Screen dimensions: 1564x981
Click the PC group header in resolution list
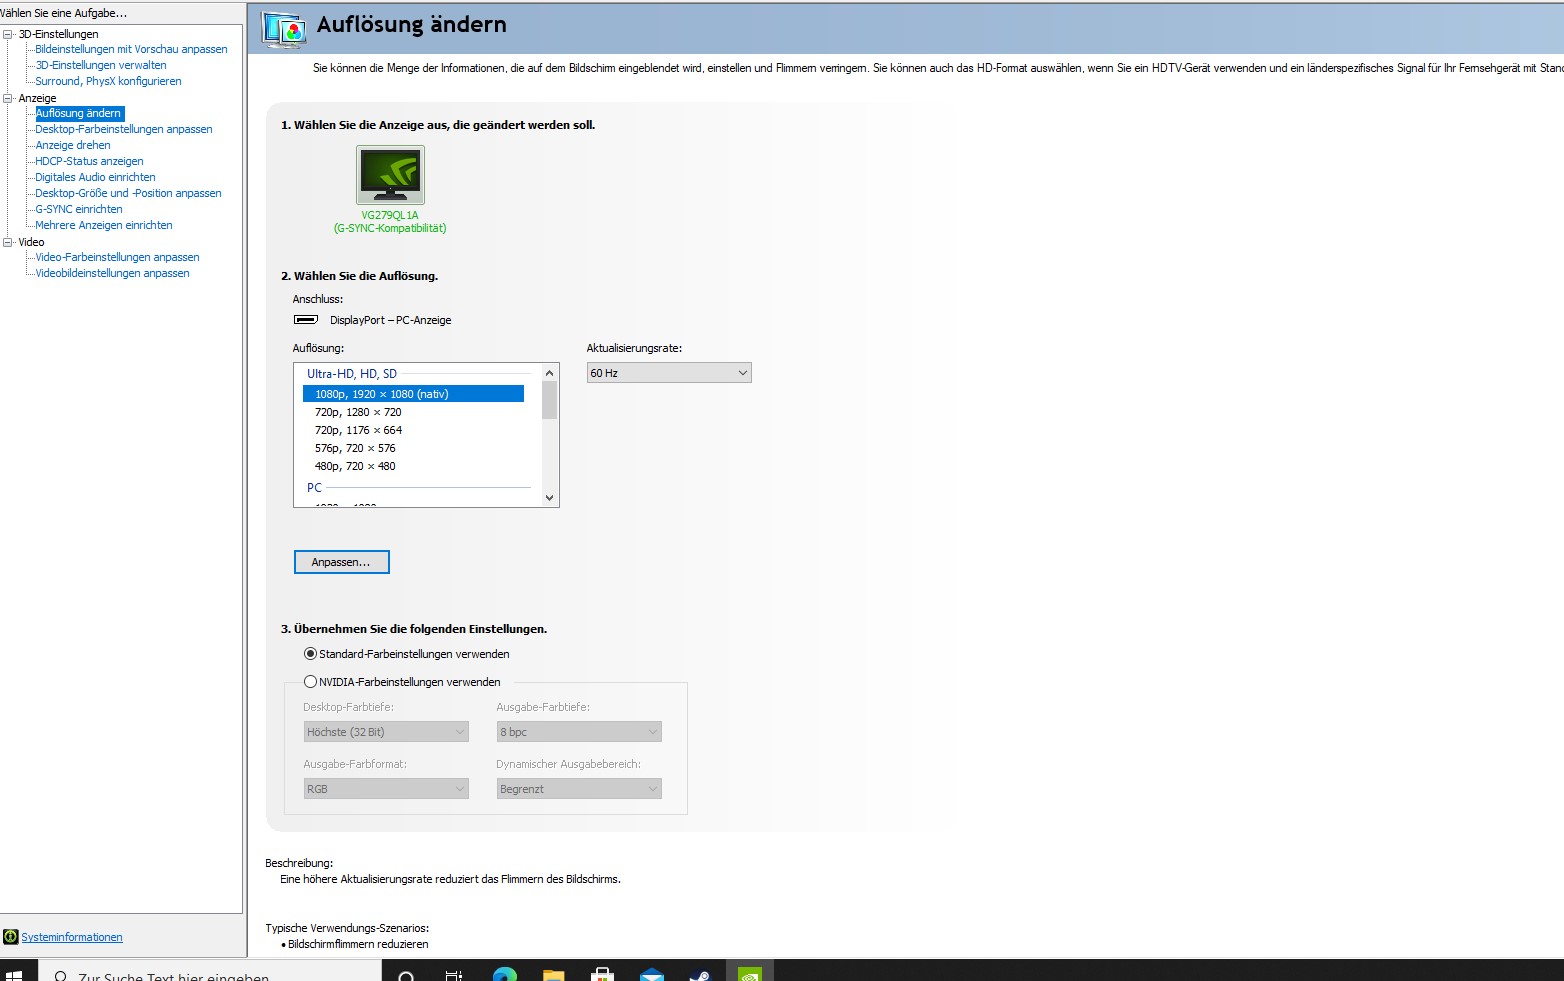pos(314,488)
